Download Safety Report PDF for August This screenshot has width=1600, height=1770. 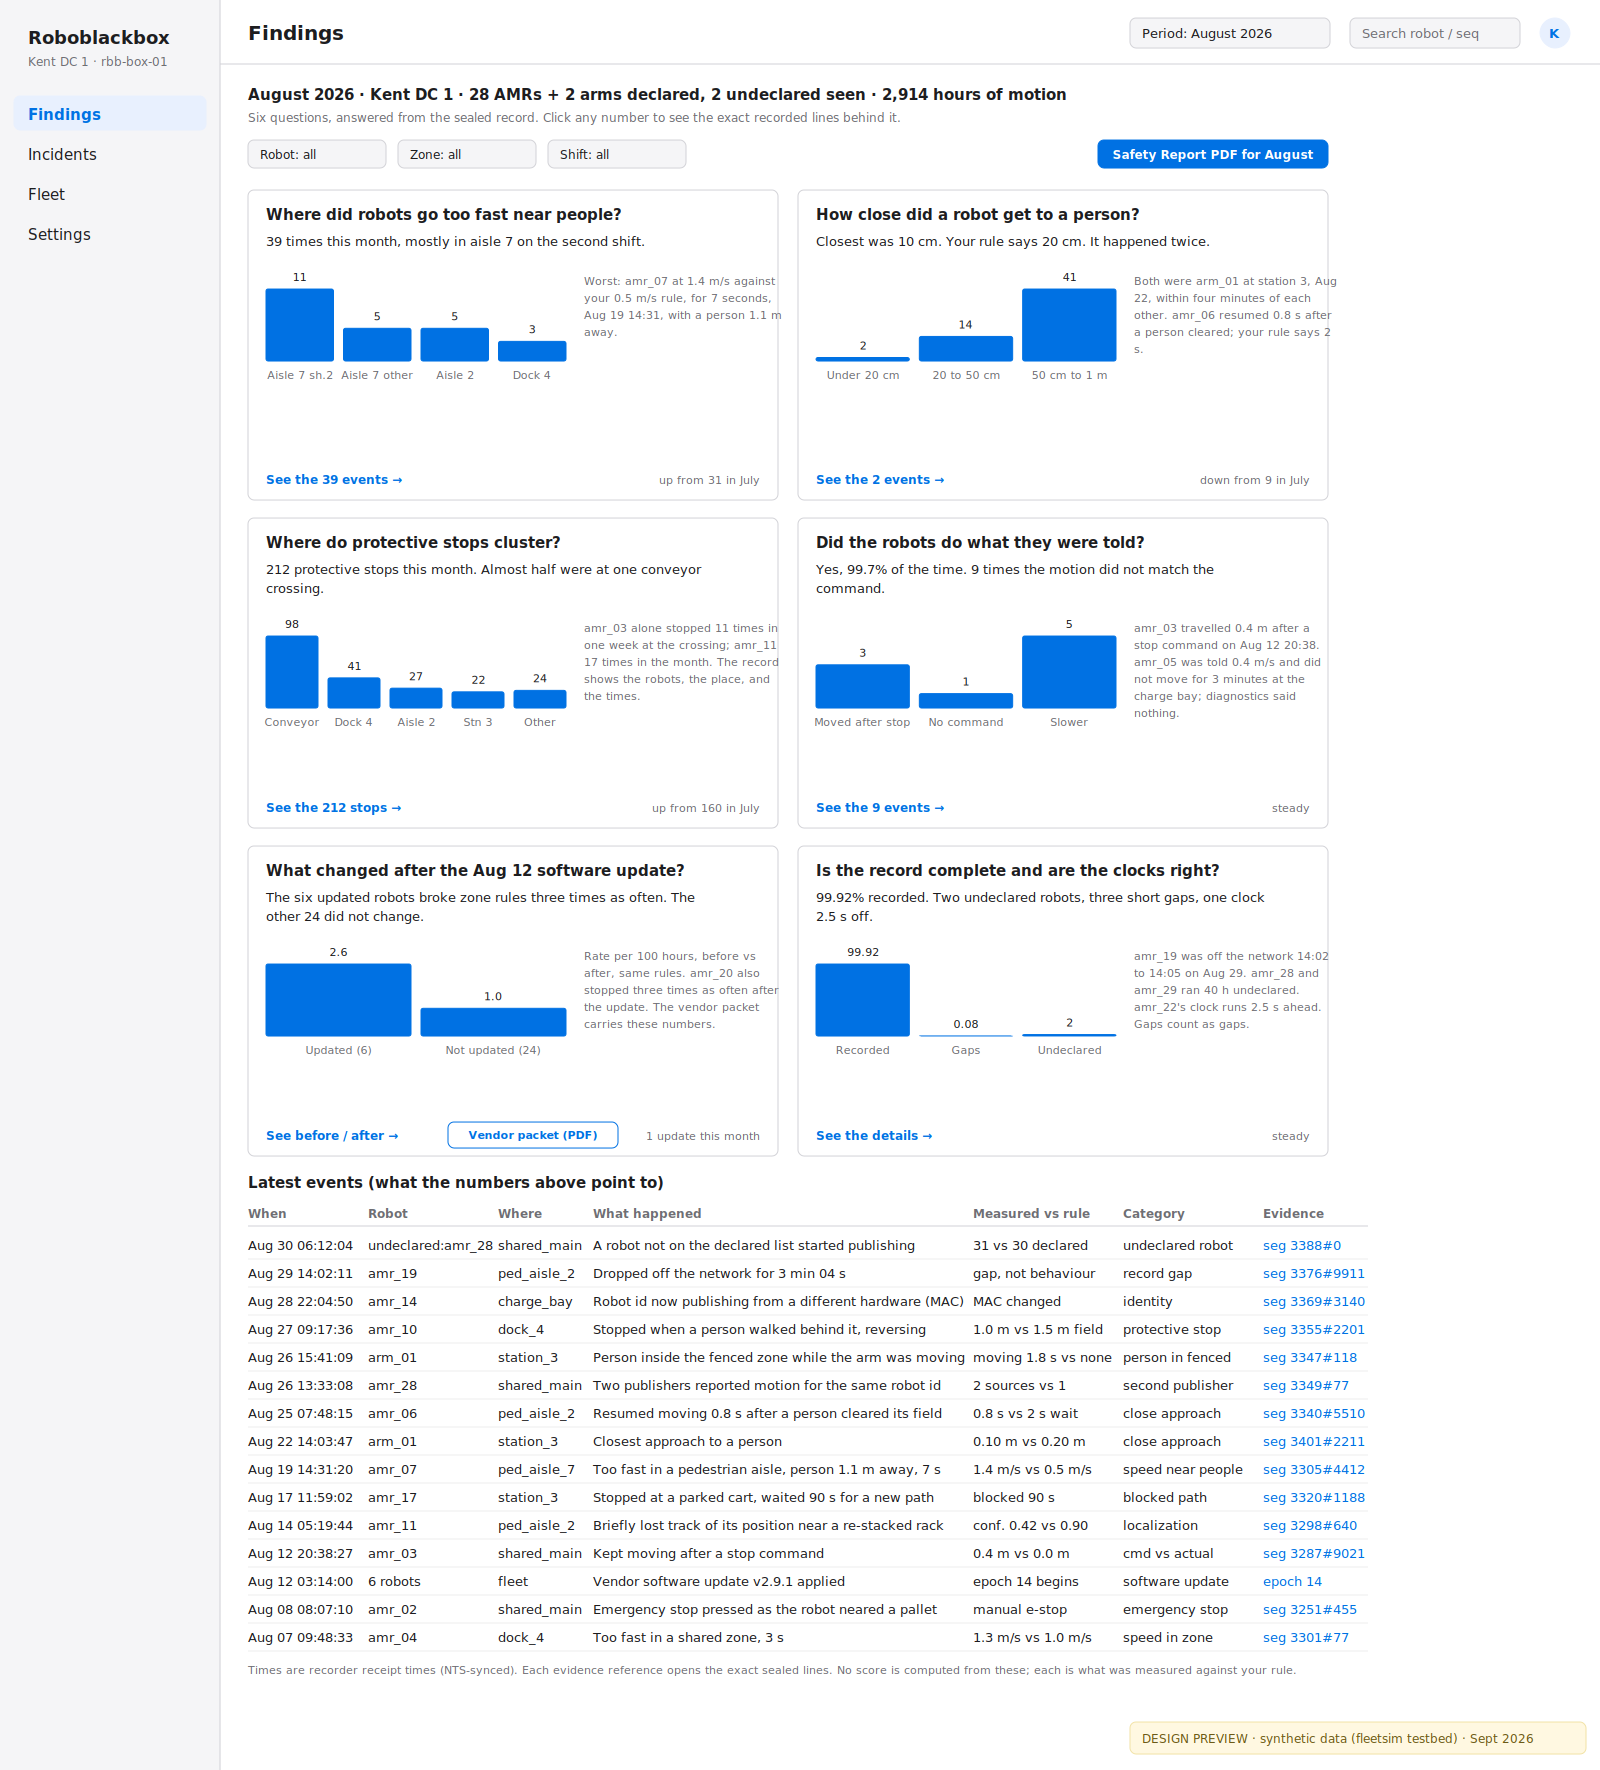pos(1212,154)
